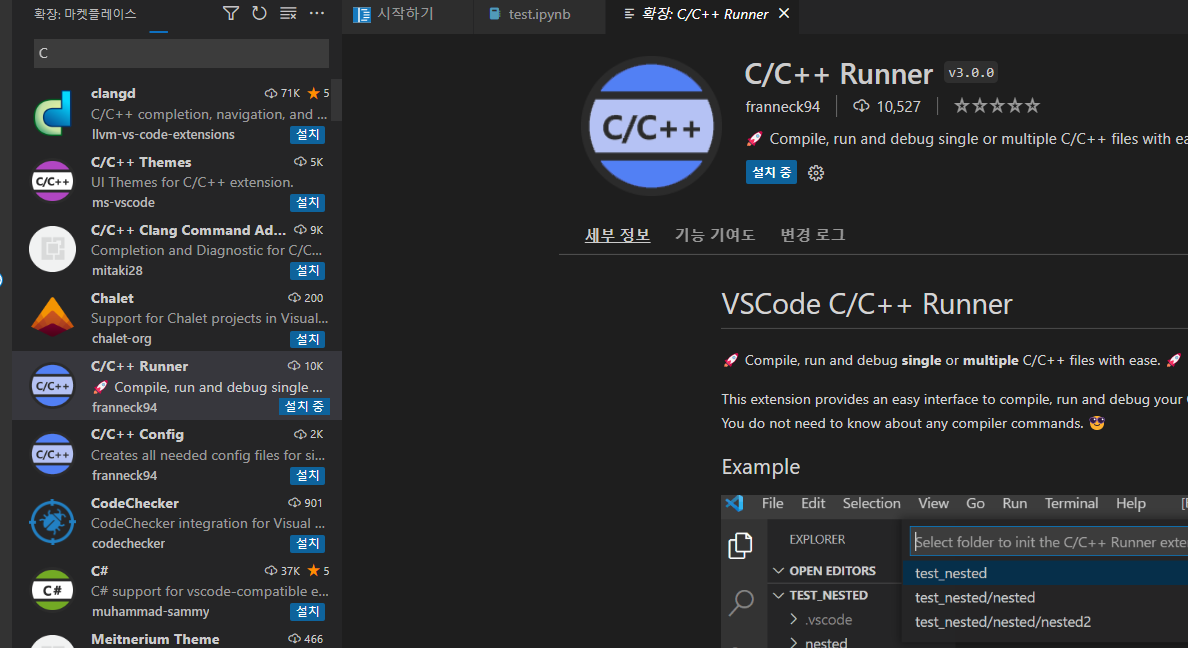Click the chalet-org publisher name

pos(121,339)
